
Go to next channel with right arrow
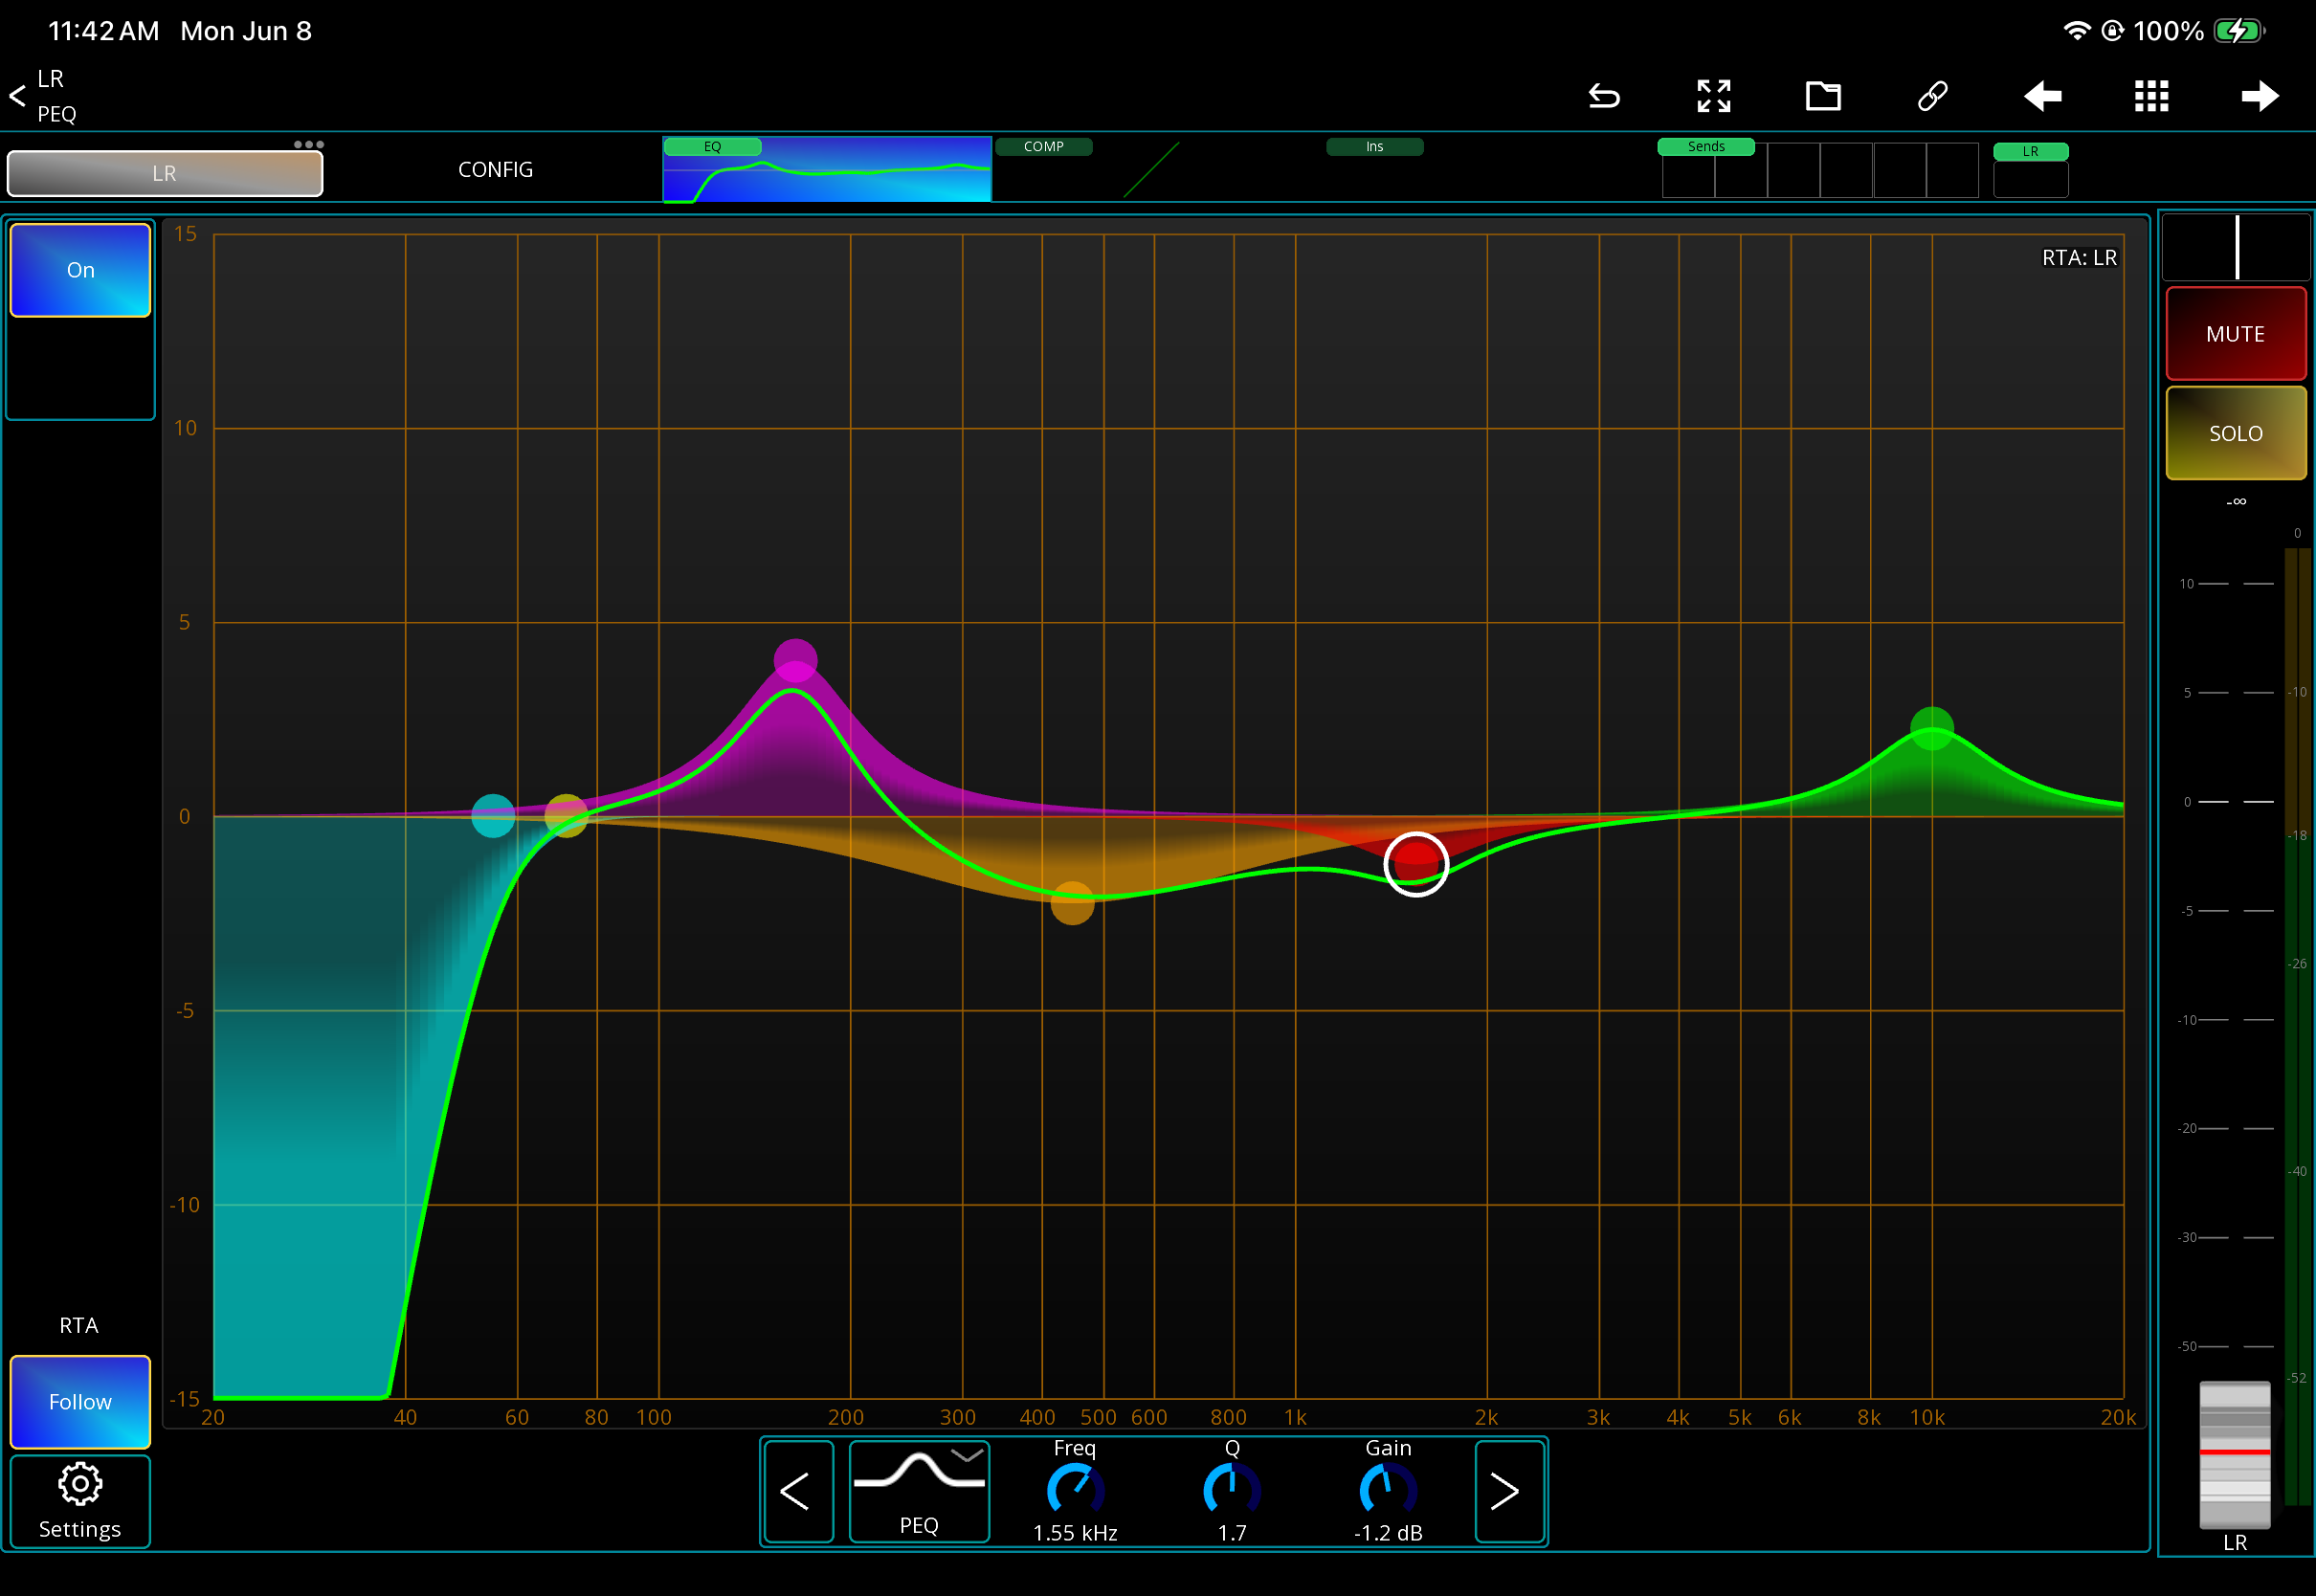coord(2260,96)
